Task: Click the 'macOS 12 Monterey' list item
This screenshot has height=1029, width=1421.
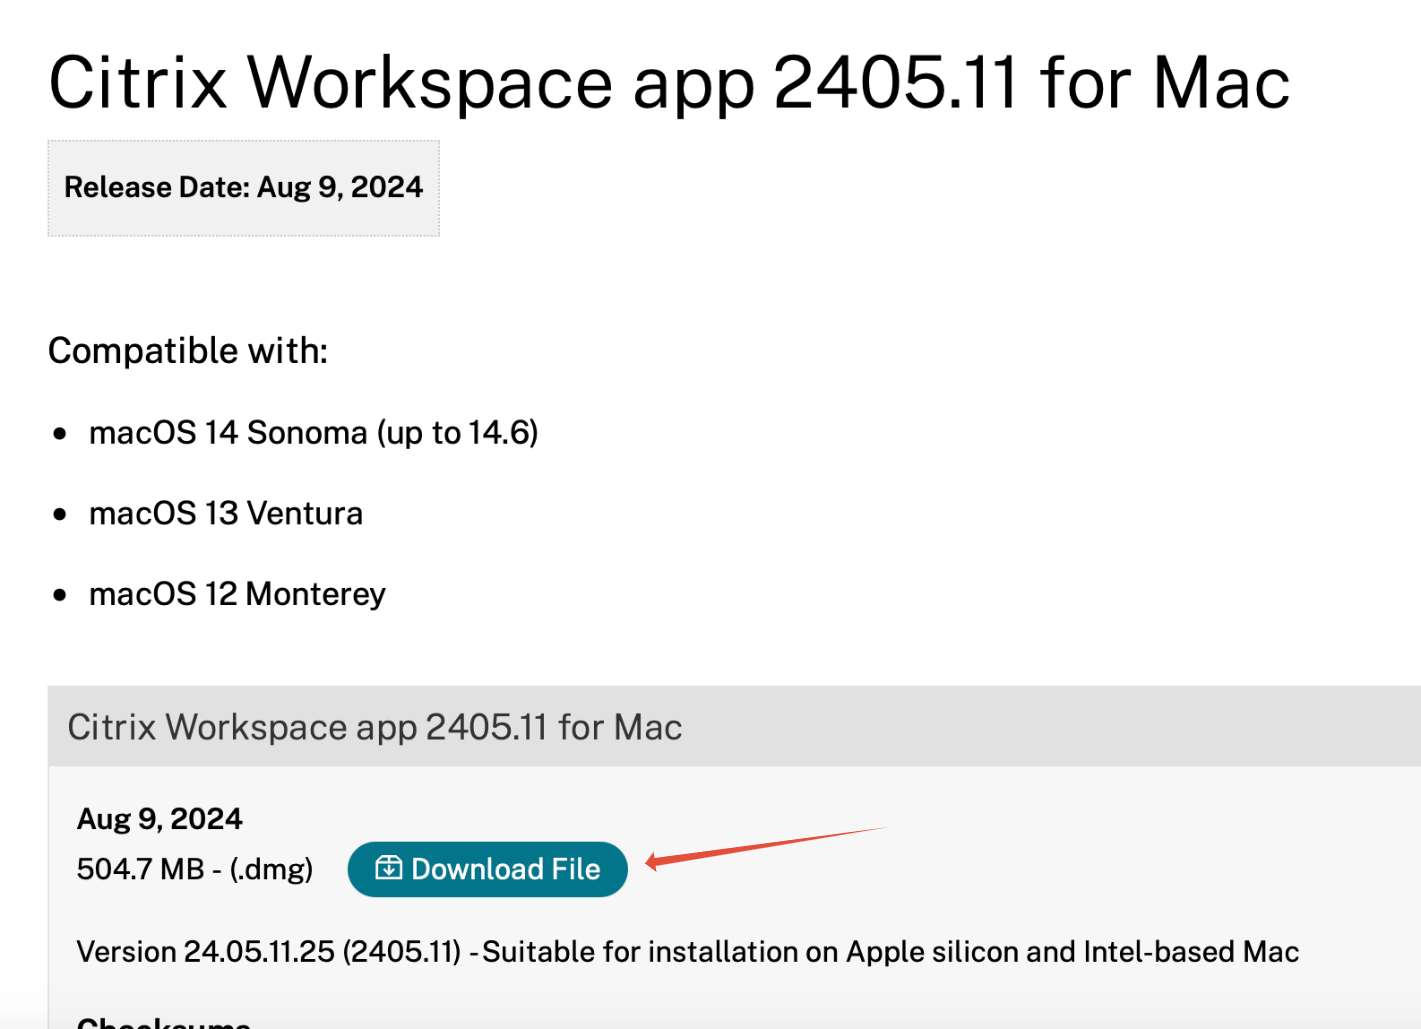Action: click(x=237, y=594)
